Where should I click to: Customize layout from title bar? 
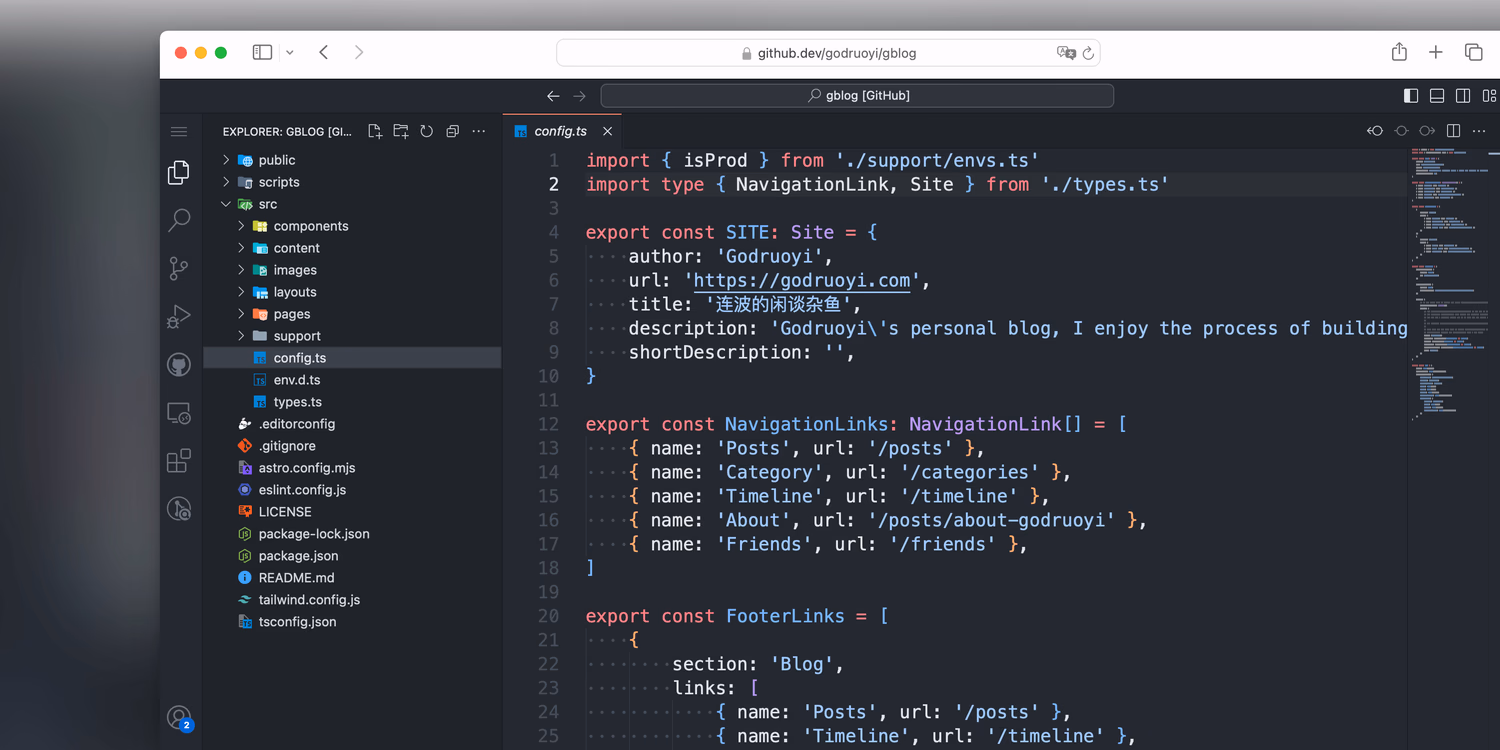tap(1489, 96)
